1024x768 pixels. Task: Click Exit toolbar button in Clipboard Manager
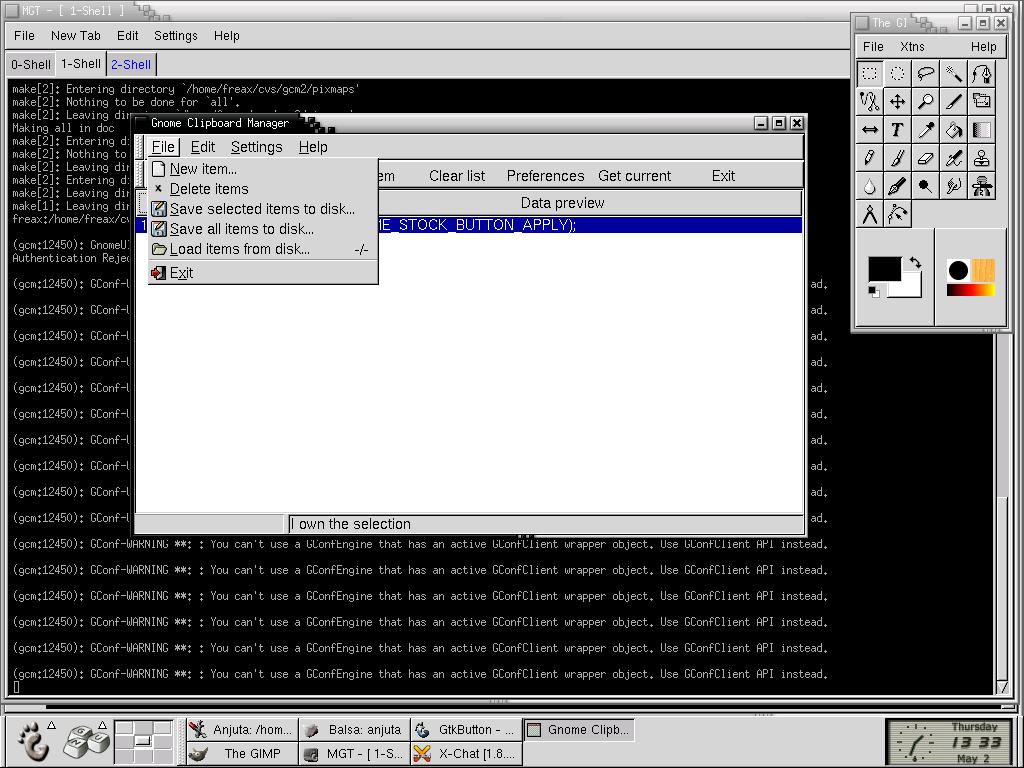pos(723,176)
